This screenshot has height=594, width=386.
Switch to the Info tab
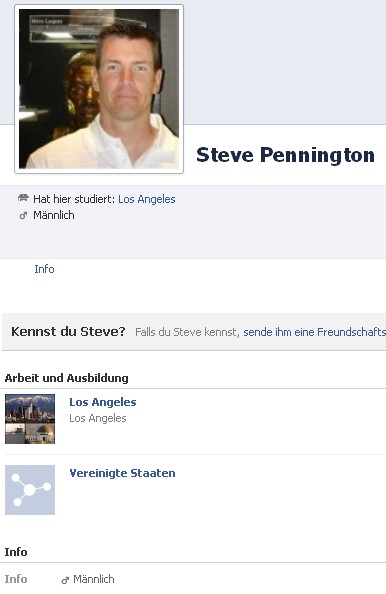point(44,269)
